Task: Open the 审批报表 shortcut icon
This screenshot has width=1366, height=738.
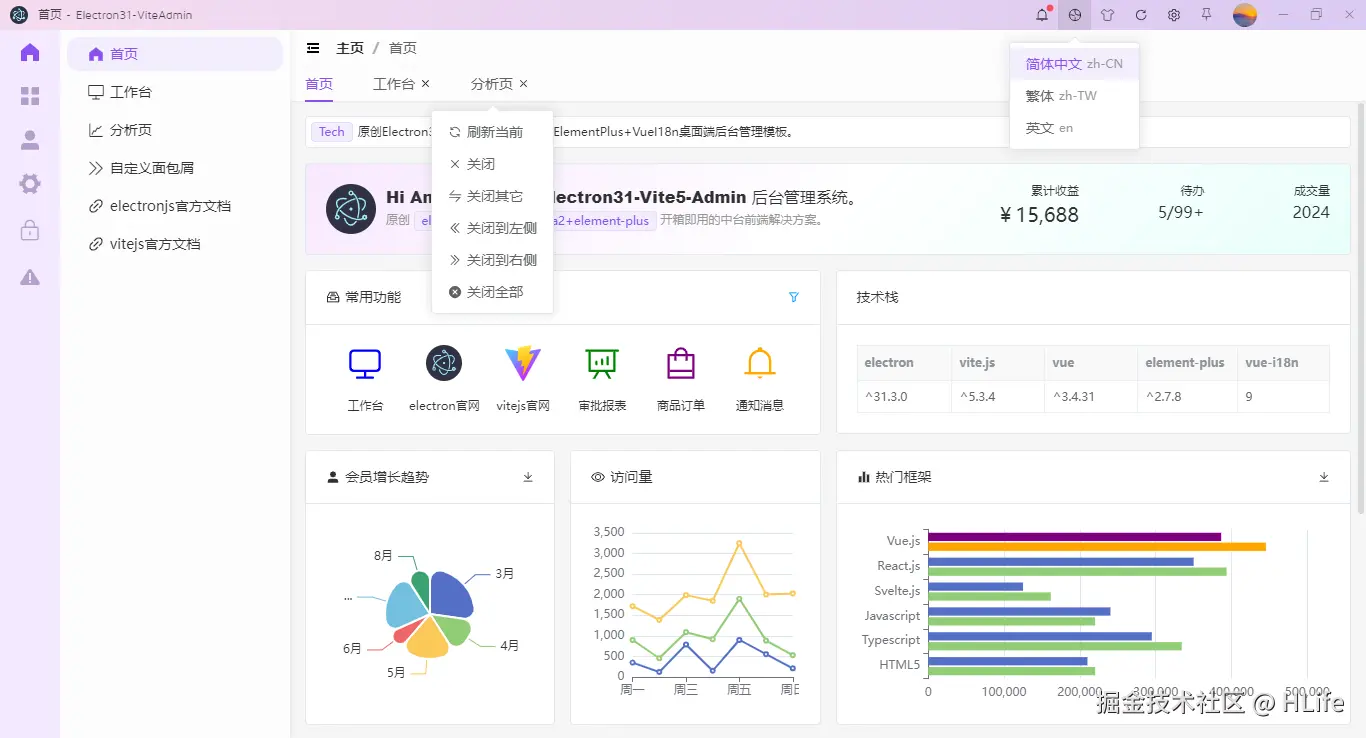Action: pyautogui.click(x=602, y=363)
